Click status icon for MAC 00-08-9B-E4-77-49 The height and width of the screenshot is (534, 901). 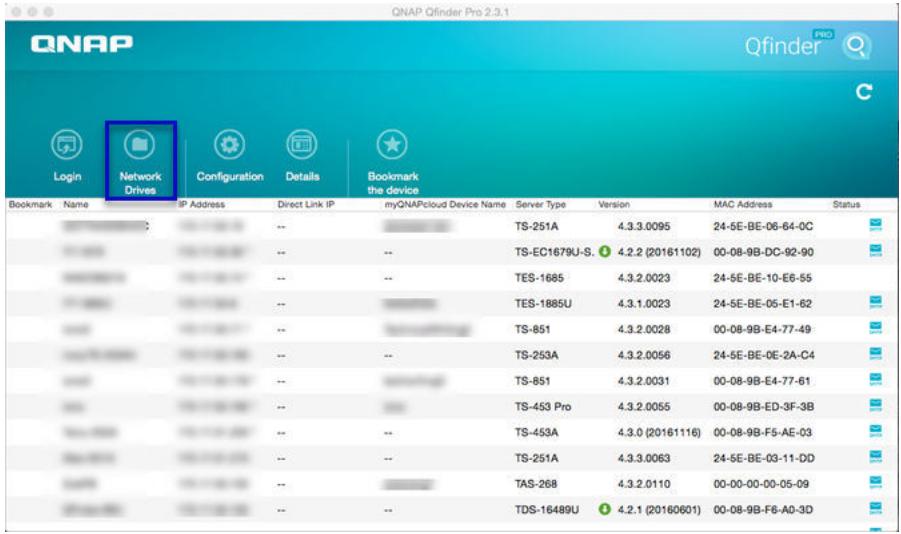[x=875, y=328]
